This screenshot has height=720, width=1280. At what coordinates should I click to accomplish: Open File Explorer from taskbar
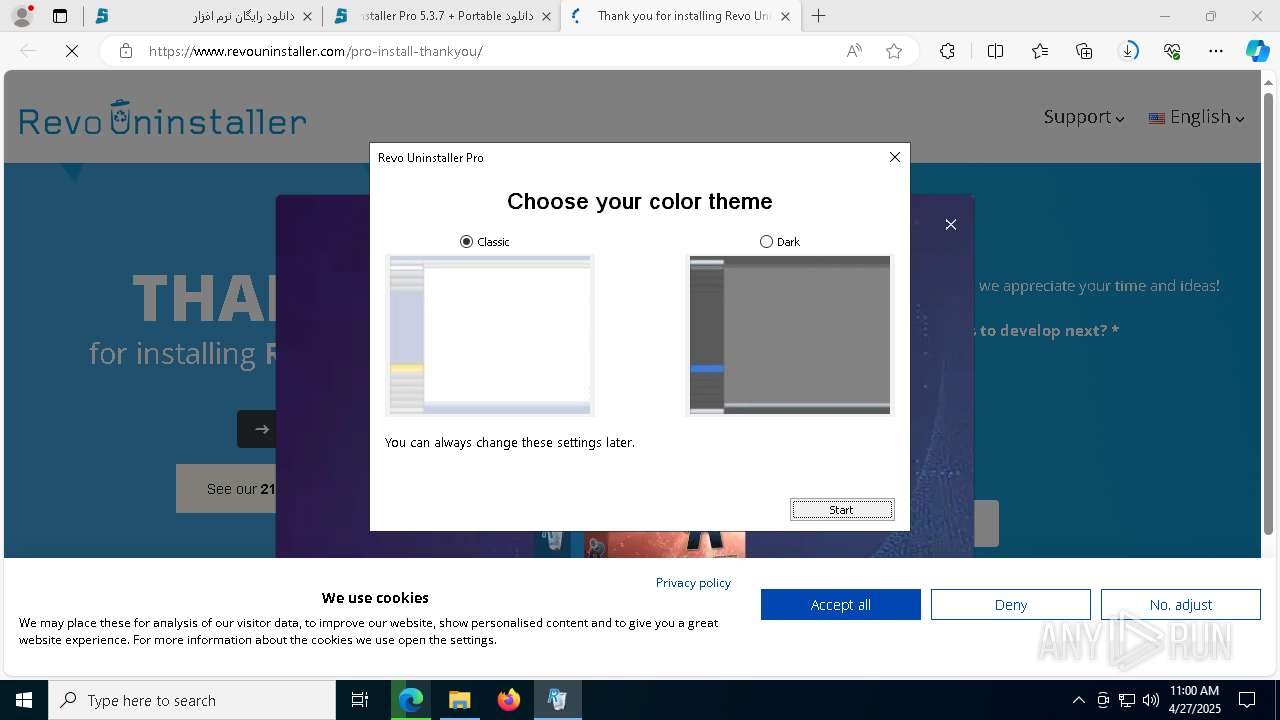pos(459,700)
